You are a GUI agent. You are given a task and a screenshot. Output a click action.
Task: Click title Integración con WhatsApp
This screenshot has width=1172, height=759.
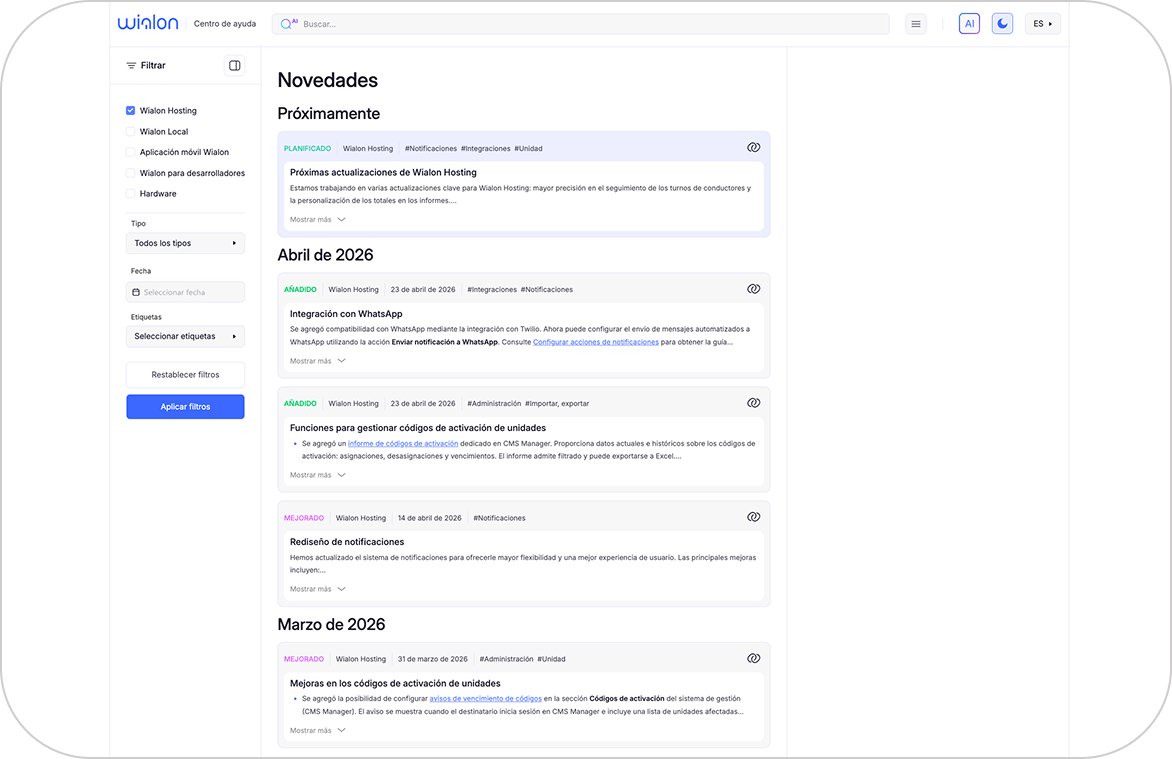click(x=346, y=314)
